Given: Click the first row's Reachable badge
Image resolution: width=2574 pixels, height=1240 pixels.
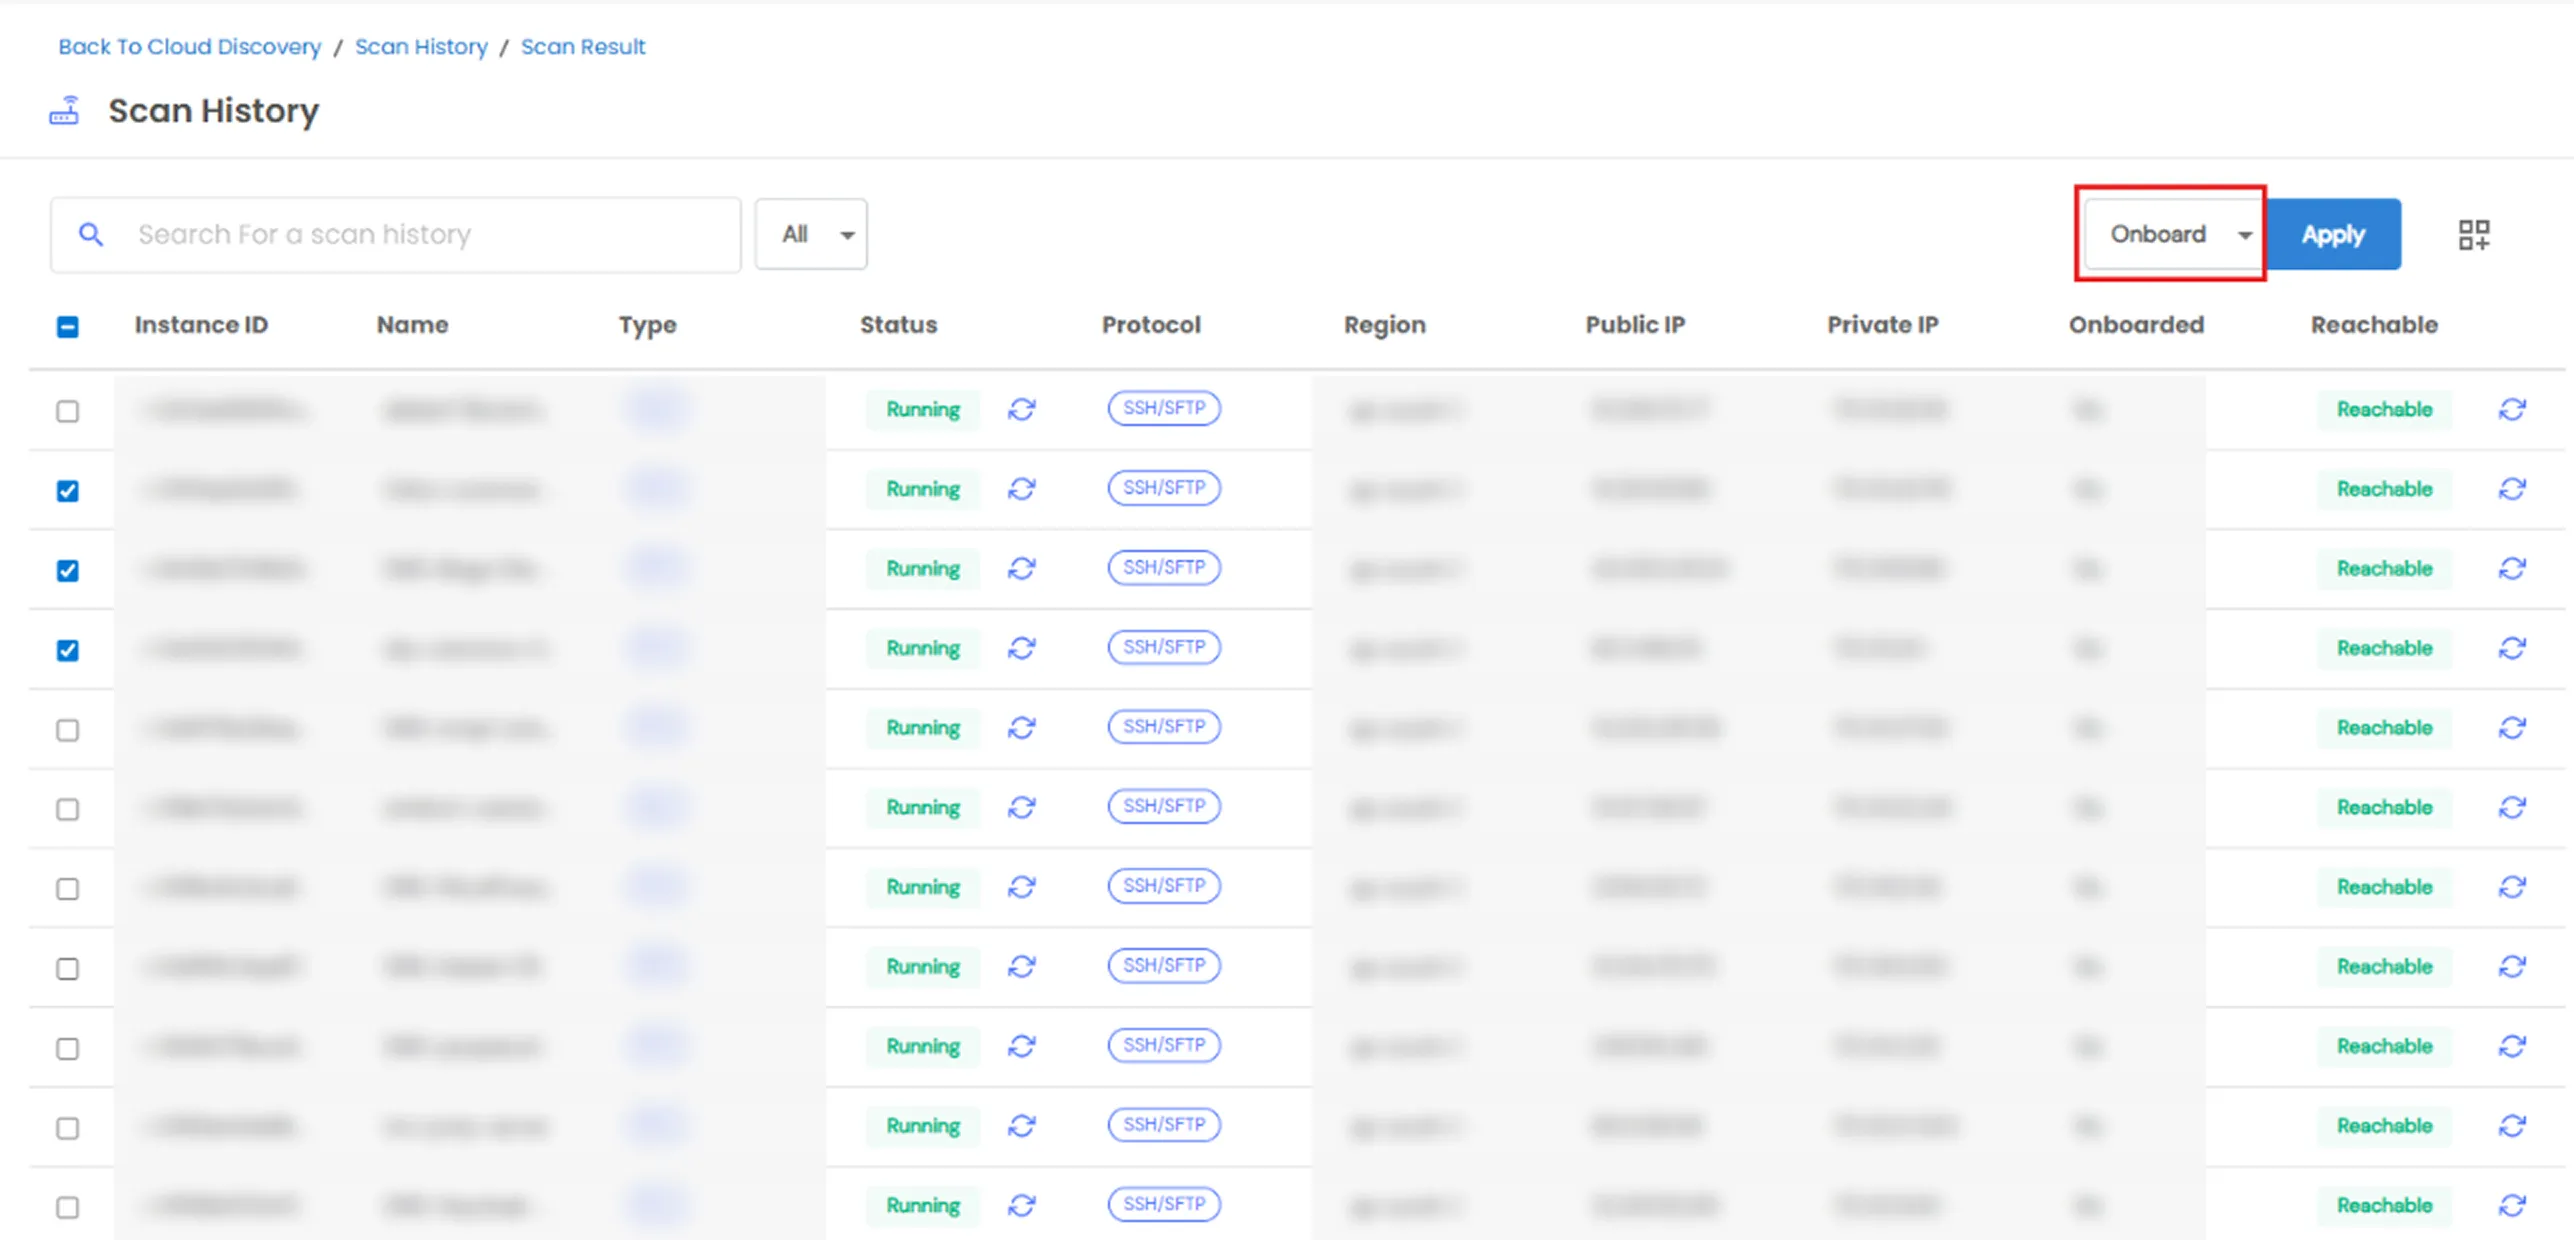Looking at the screenshot, I should (x=2384, y=409).
